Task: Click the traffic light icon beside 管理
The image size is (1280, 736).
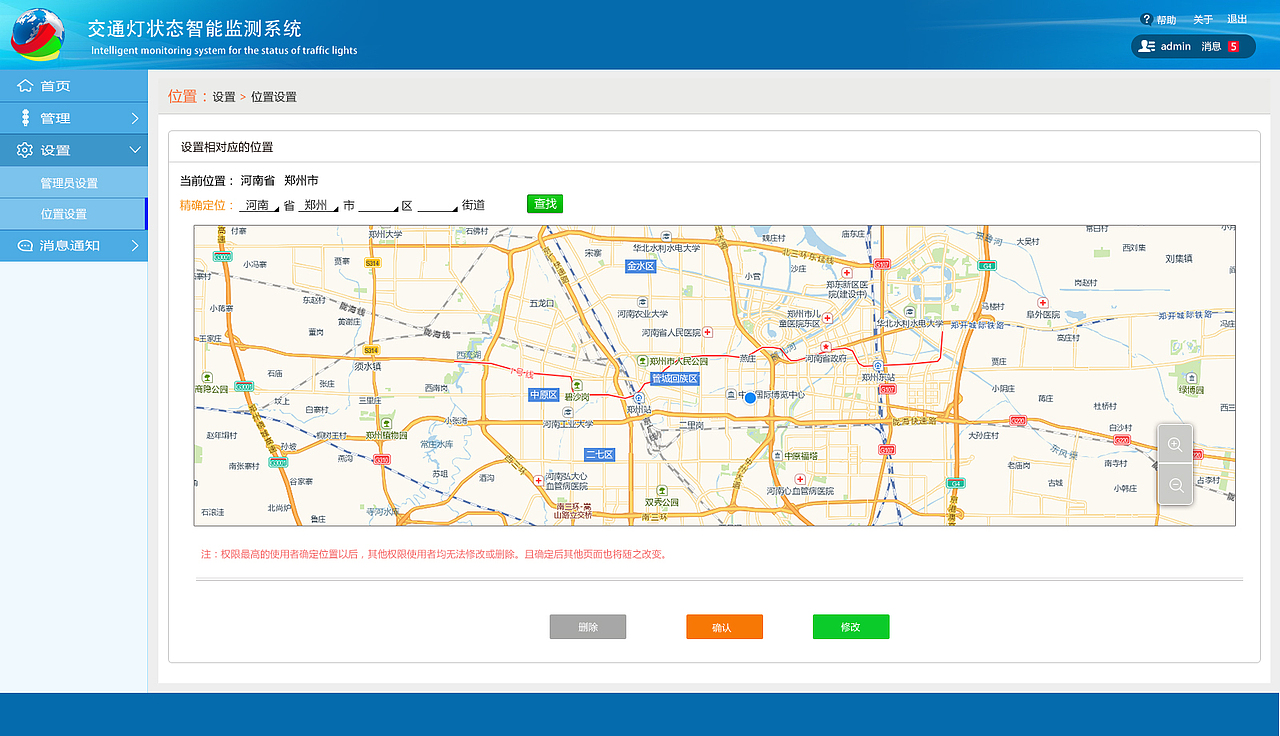Action: tap(25, 118)
